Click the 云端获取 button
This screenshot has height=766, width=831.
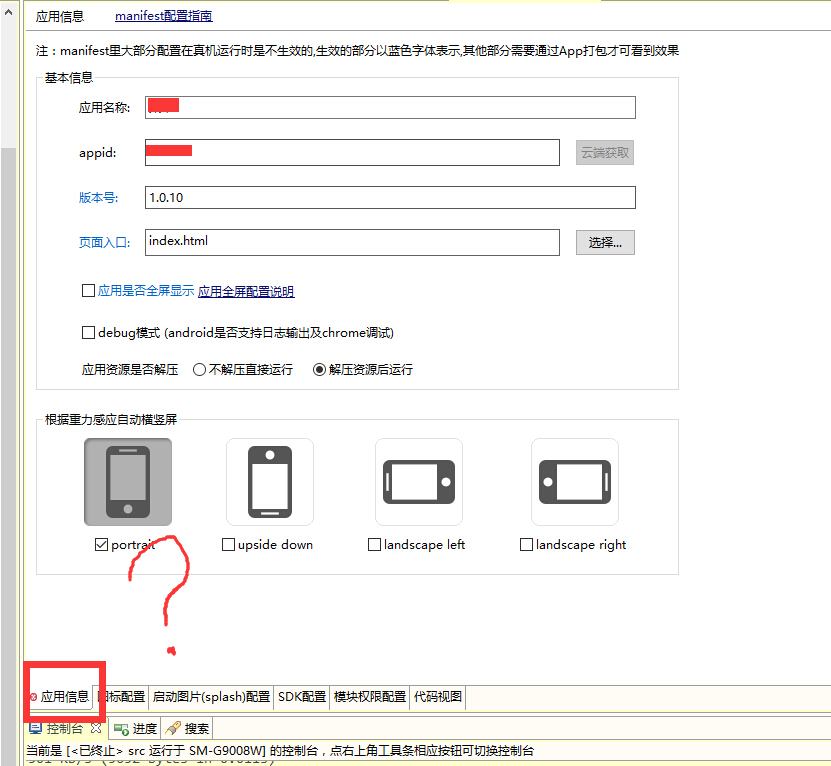(605, 153)
